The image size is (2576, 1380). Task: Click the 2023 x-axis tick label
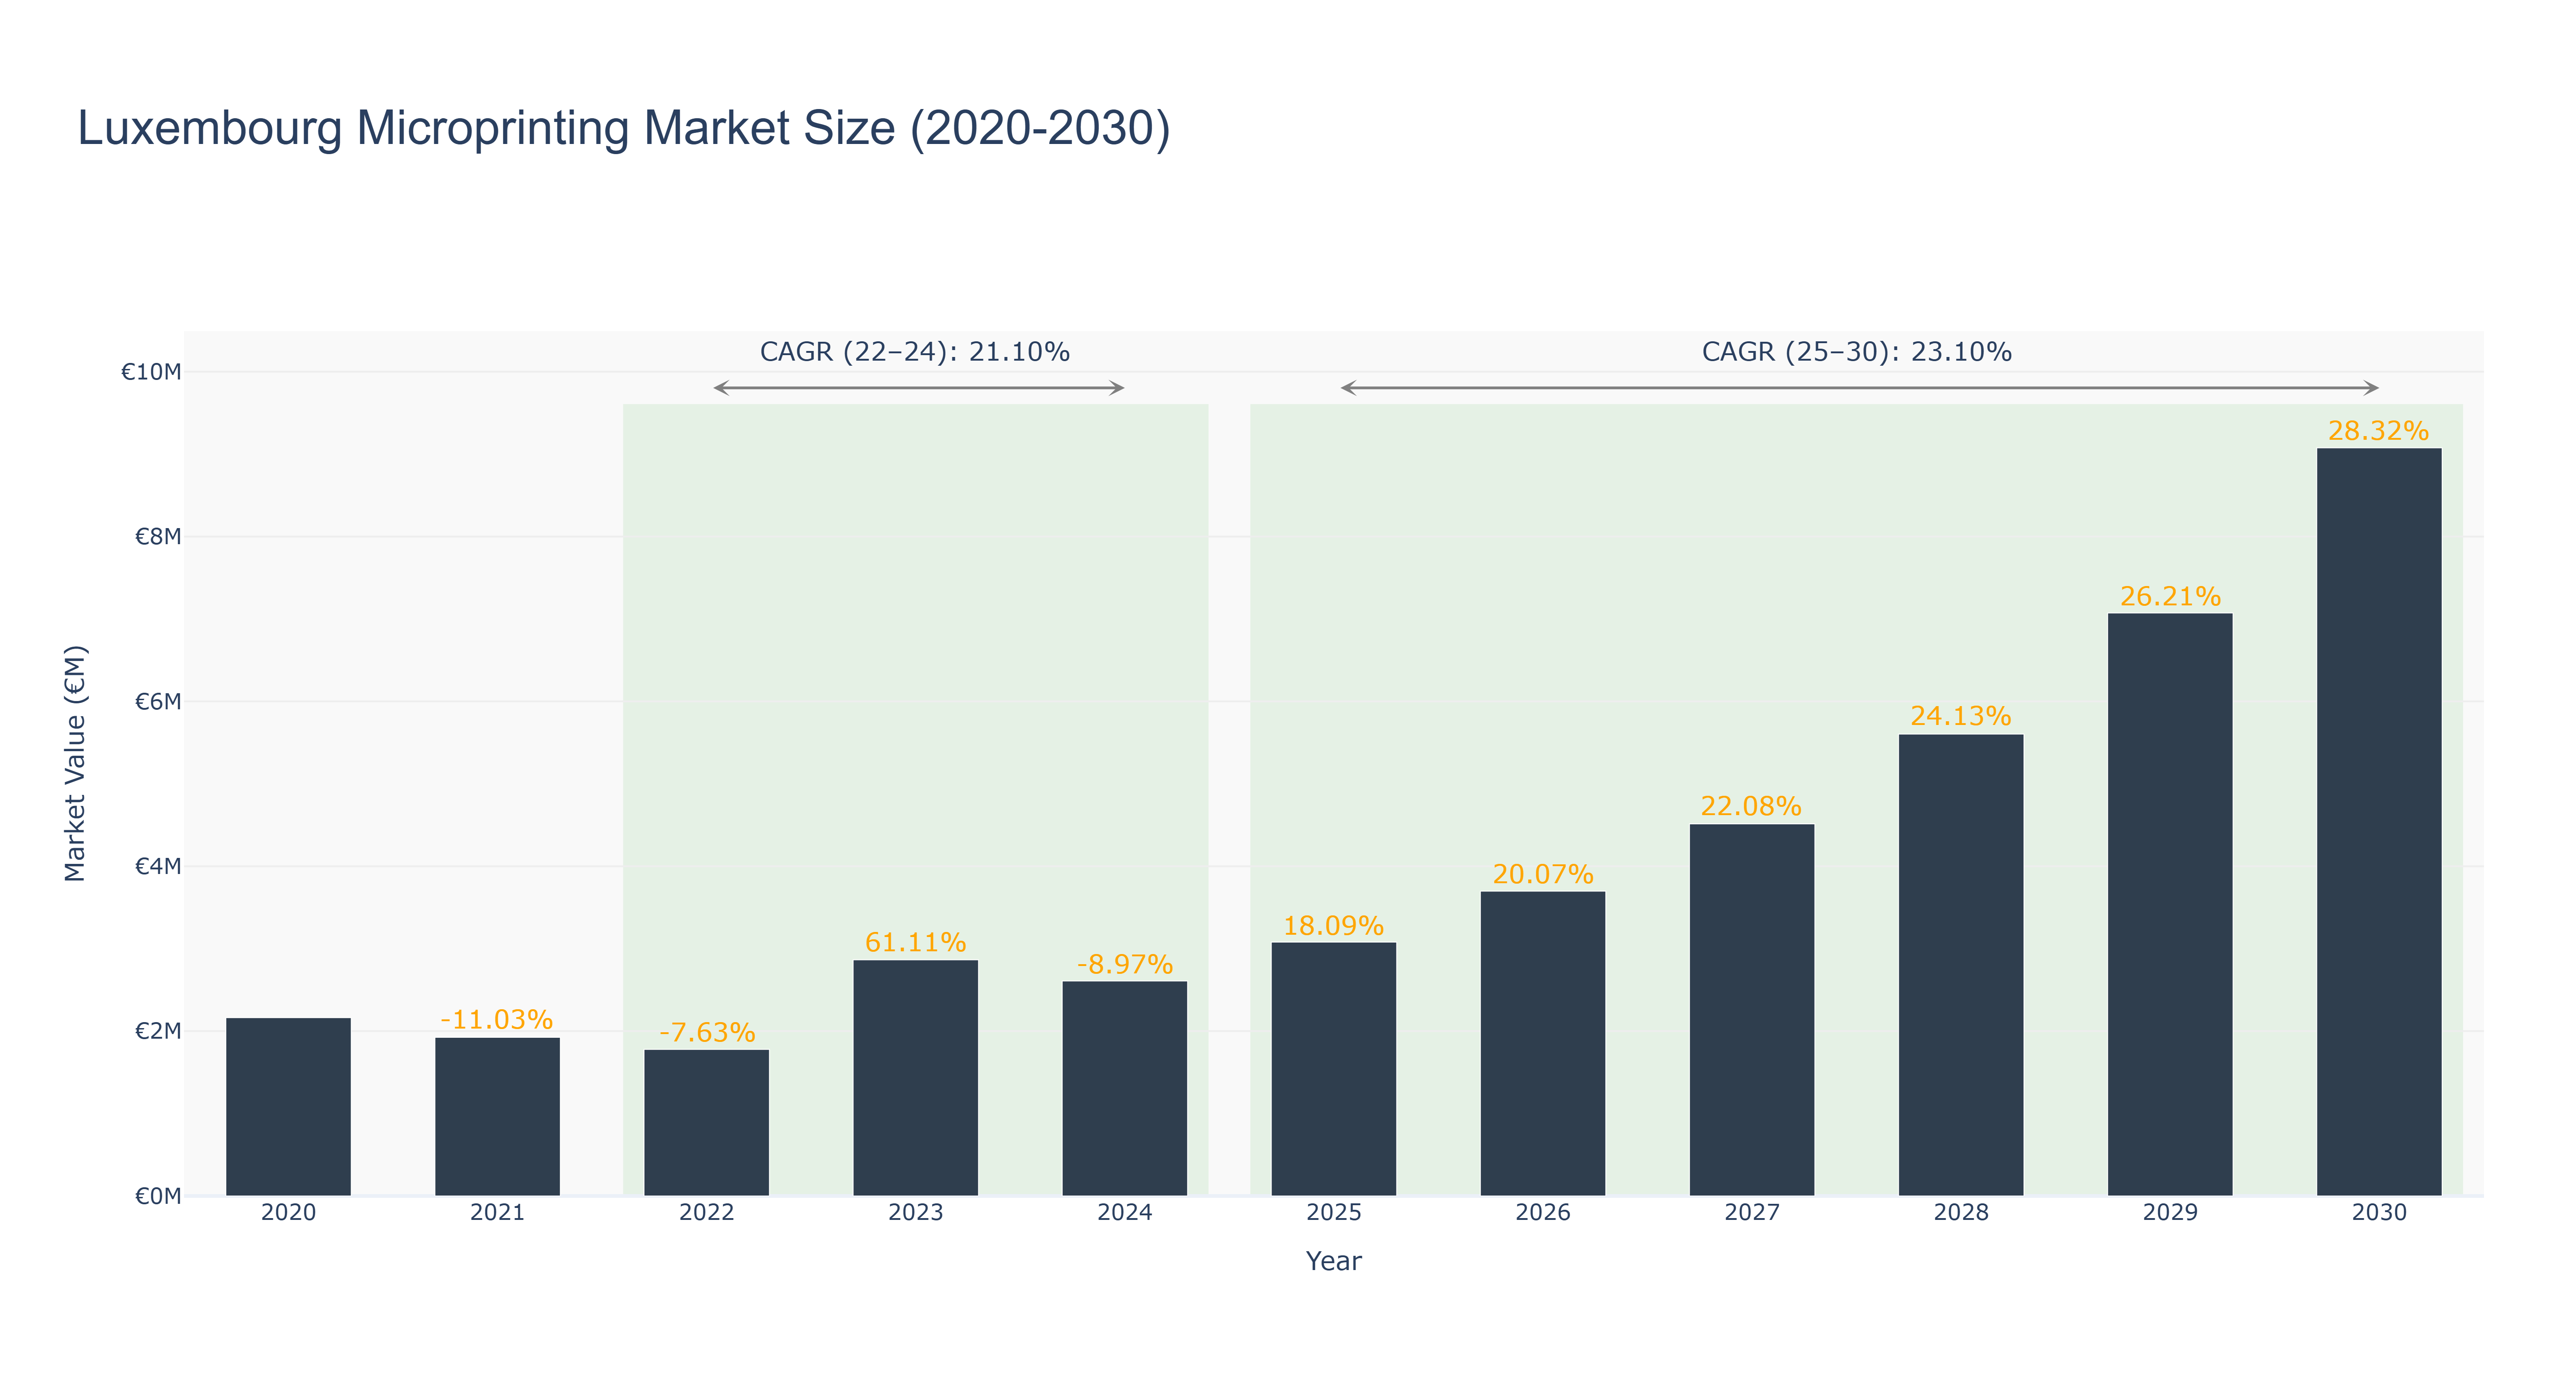coord(915,1213)
